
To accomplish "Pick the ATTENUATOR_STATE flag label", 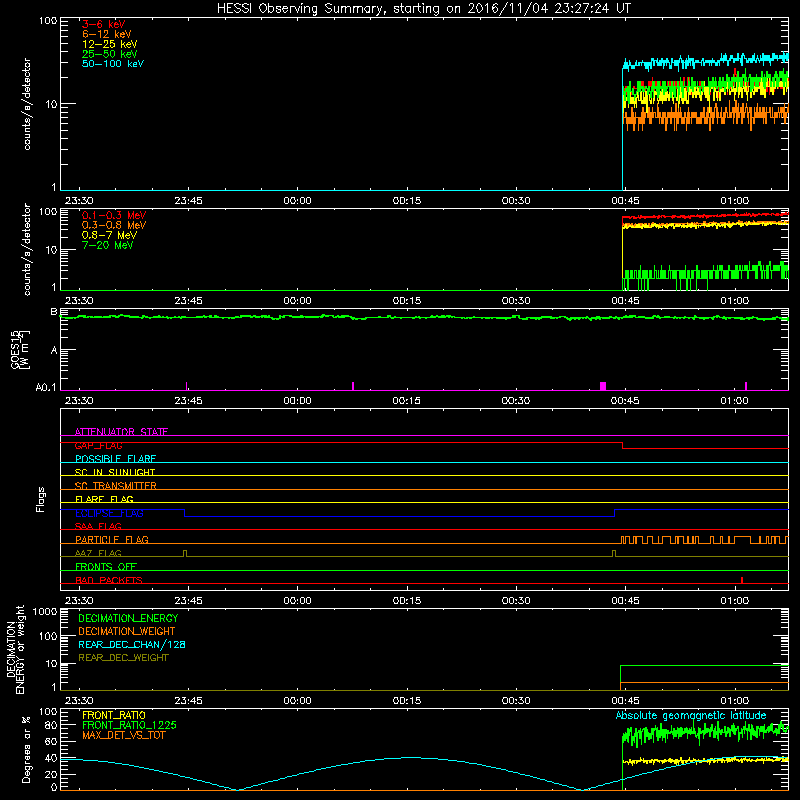I will [x=121, y=432].
